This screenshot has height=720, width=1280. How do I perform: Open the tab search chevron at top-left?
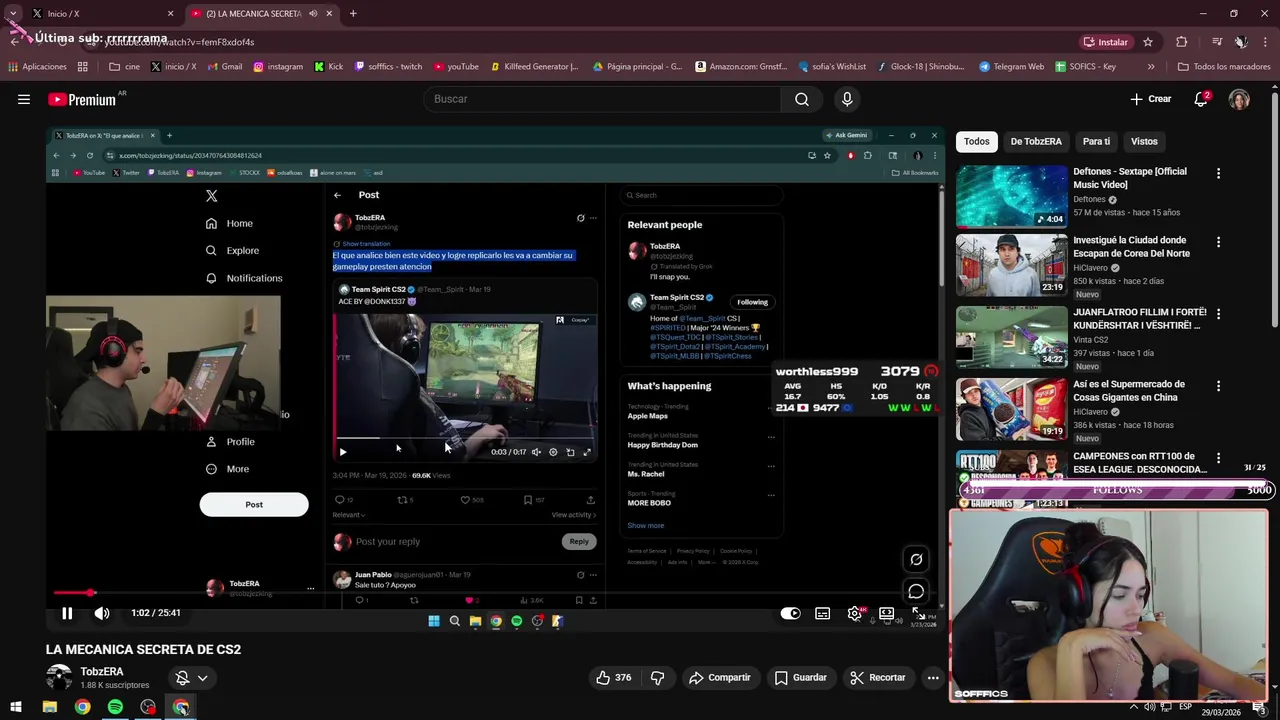click(13, 13)
